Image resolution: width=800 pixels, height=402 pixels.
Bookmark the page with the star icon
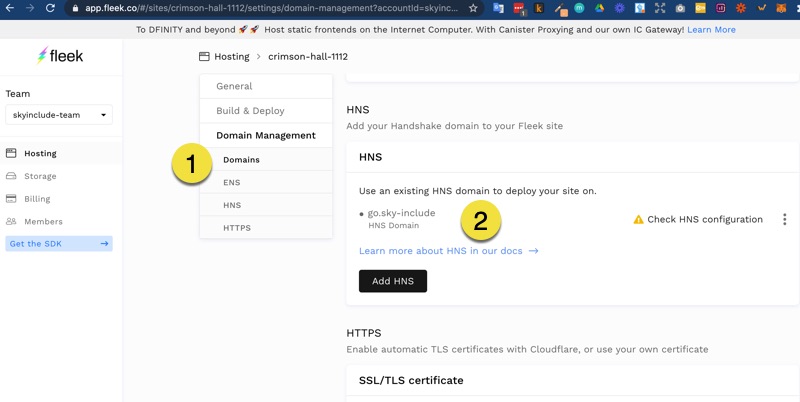[473, 8]
